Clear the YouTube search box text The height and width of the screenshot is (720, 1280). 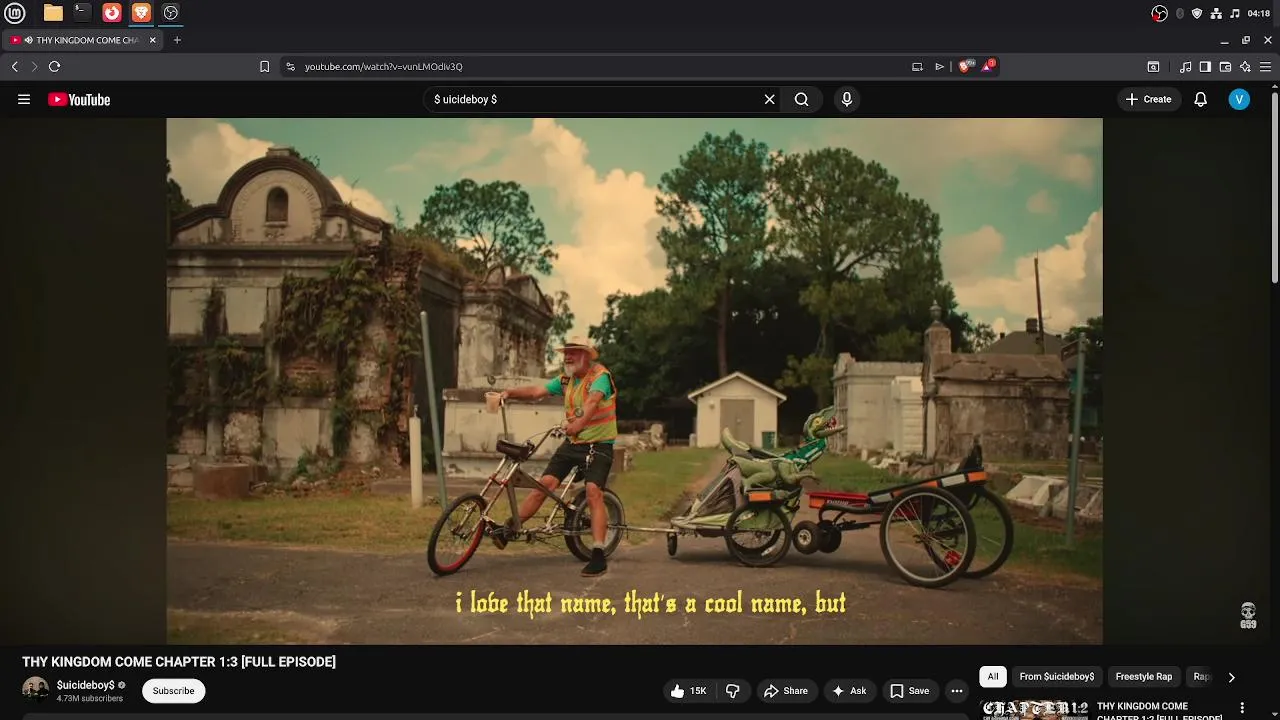(769, 99)
